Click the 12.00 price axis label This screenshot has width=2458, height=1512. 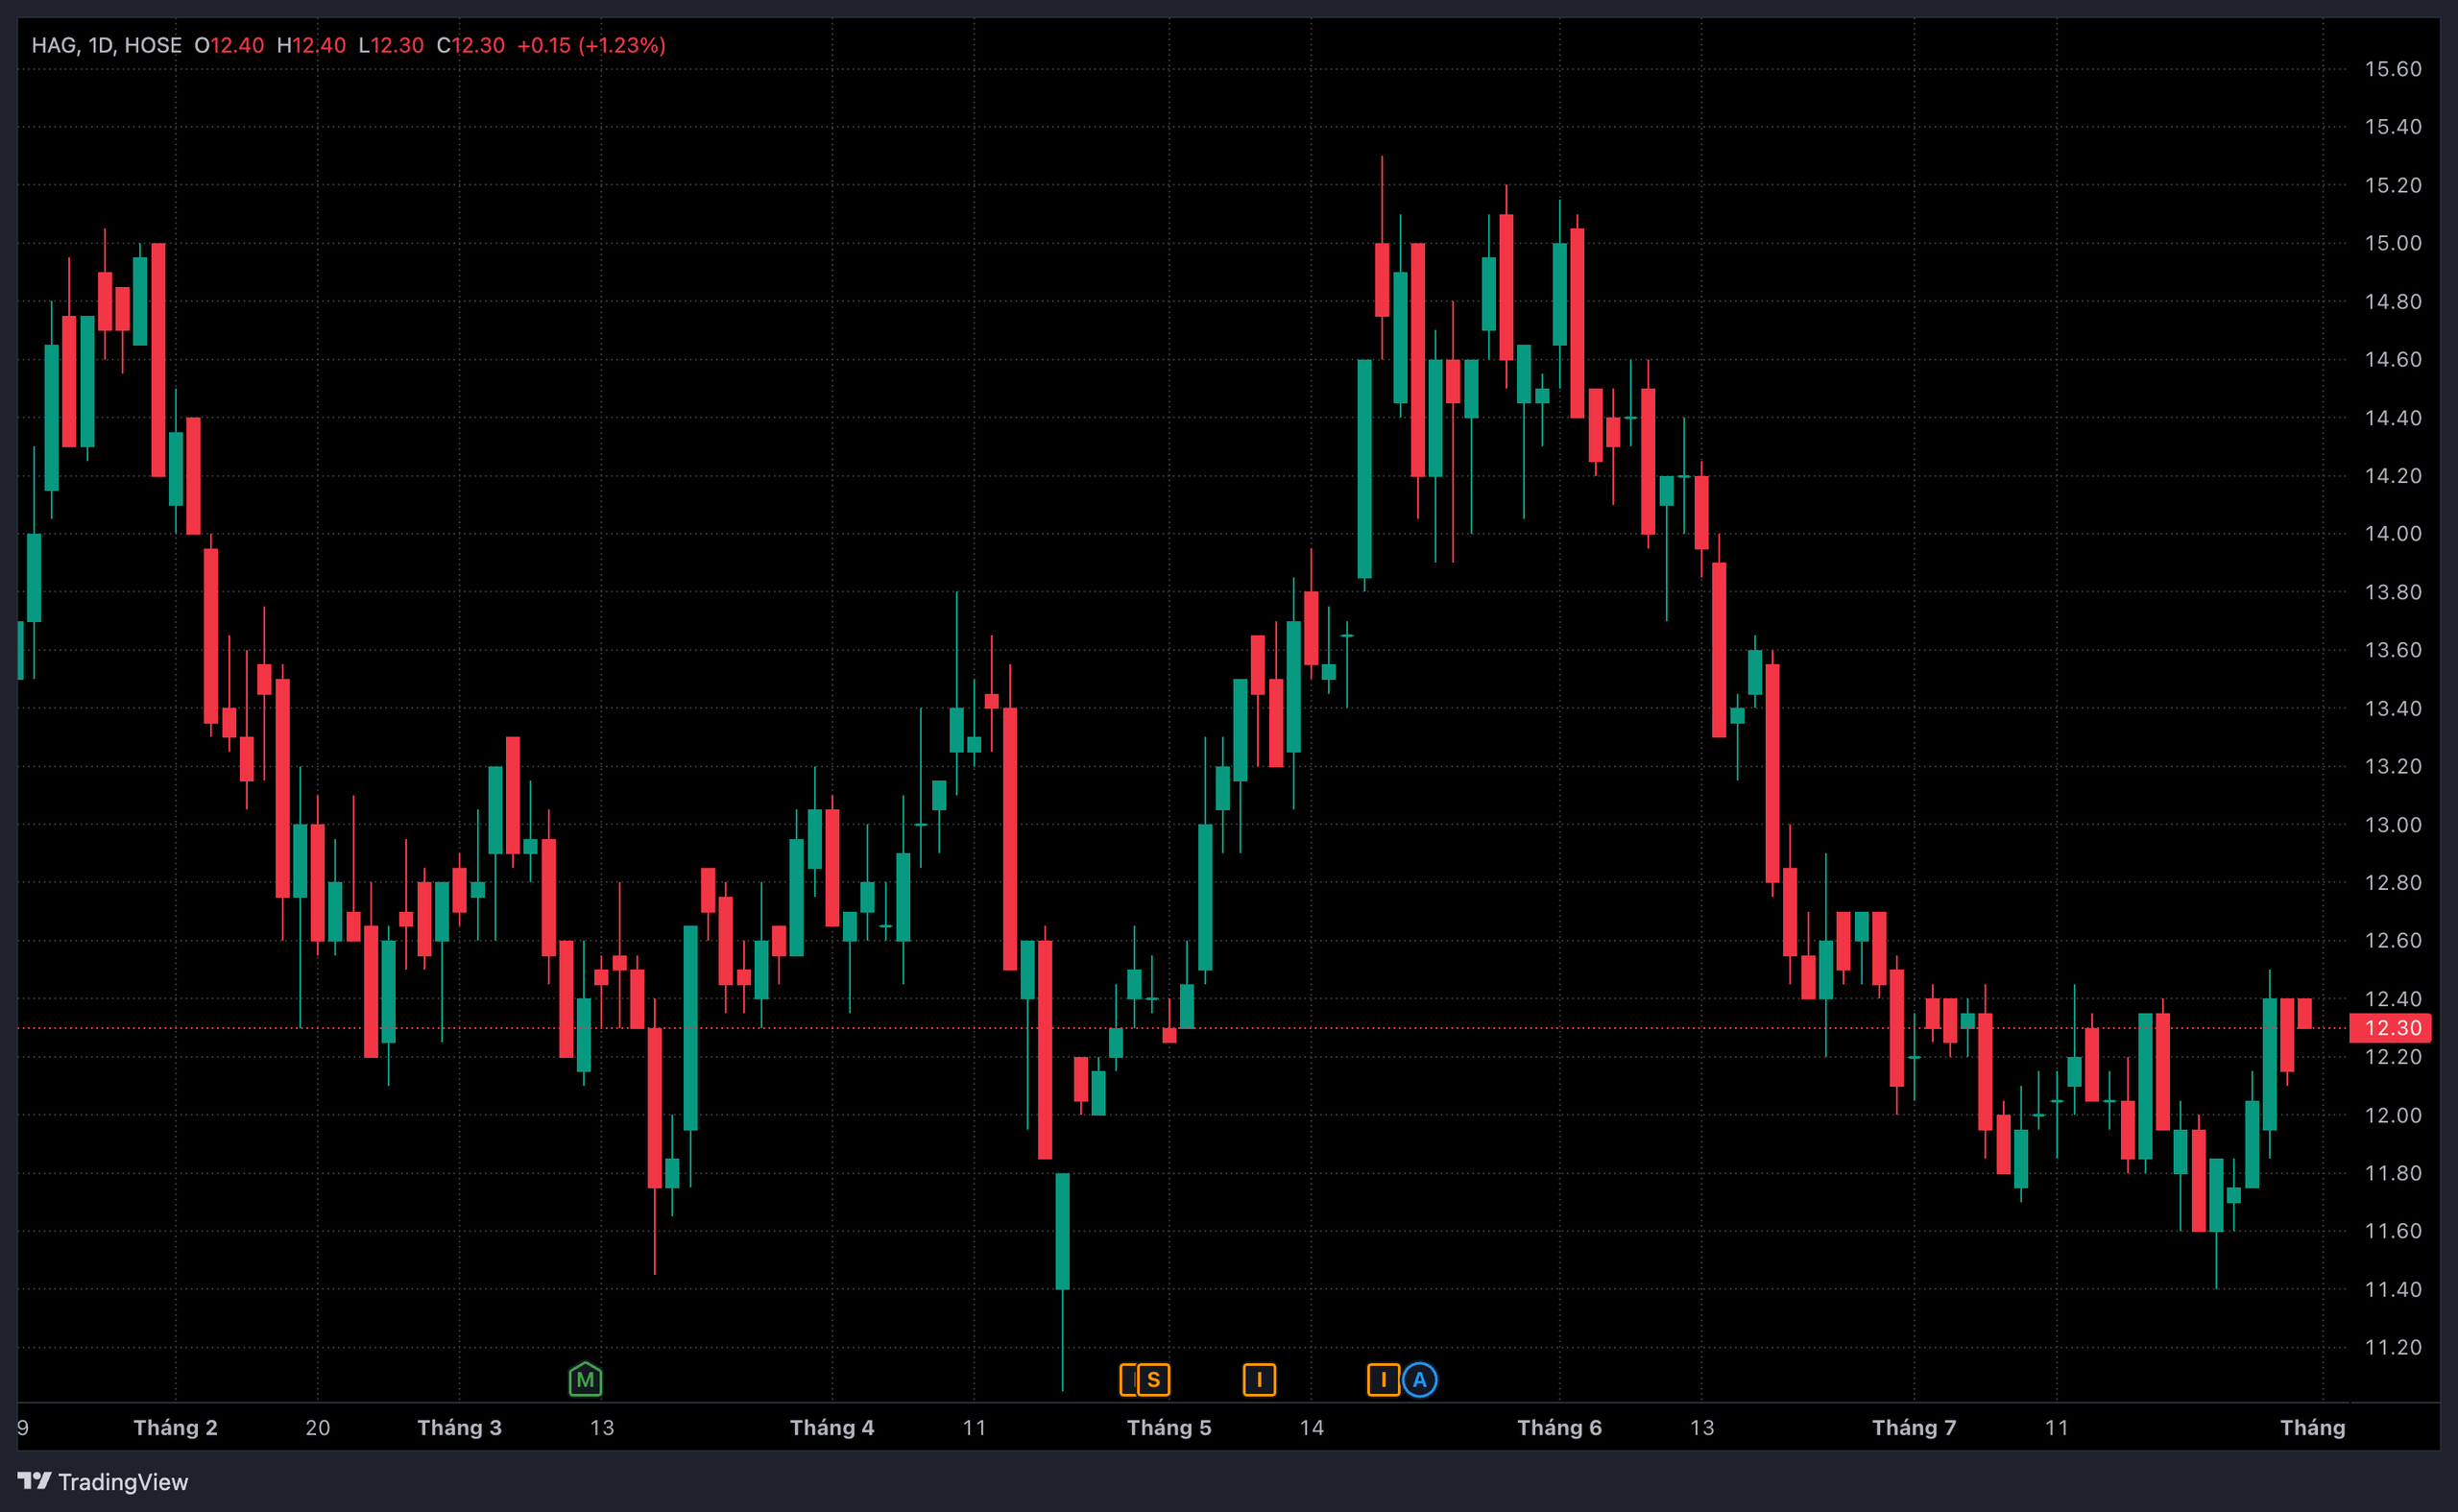pos(2392,1115)
